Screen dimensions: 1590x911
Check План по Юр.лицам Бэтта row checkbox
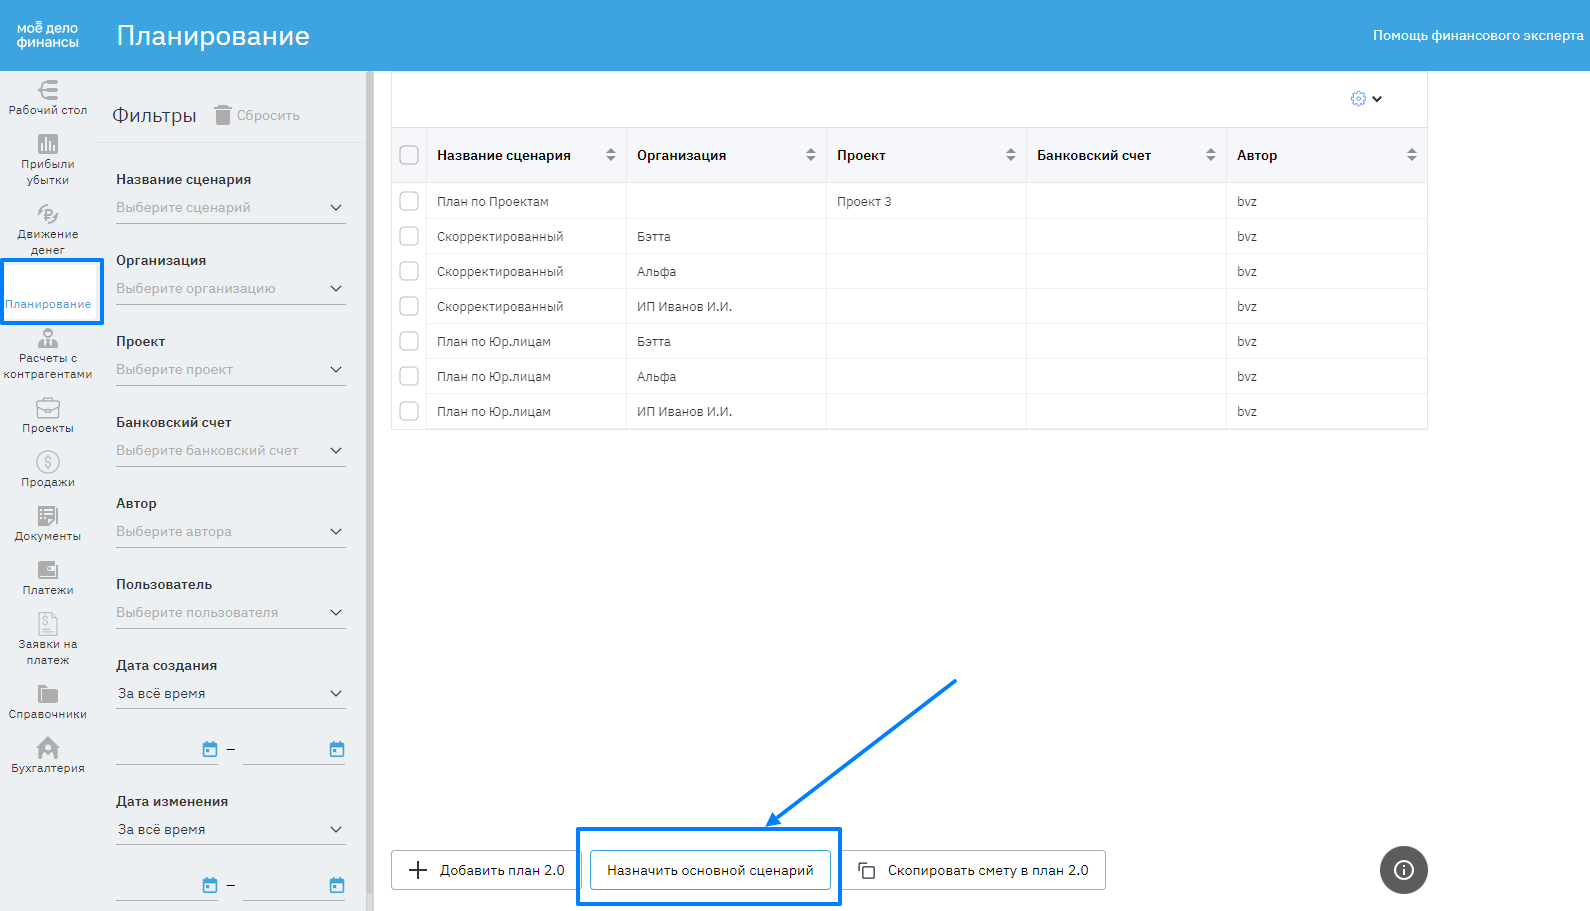coord(409,341)
